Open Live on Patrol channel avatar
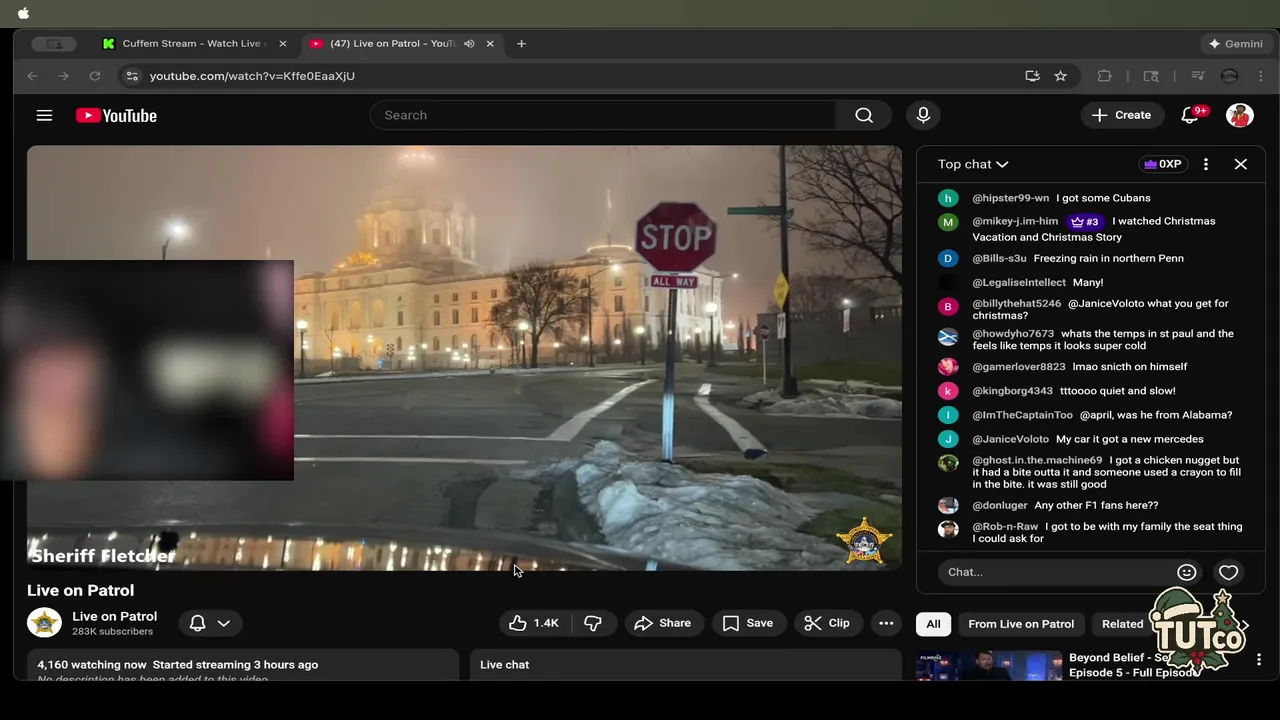The image size is (1280, 720). pos(44,623)
